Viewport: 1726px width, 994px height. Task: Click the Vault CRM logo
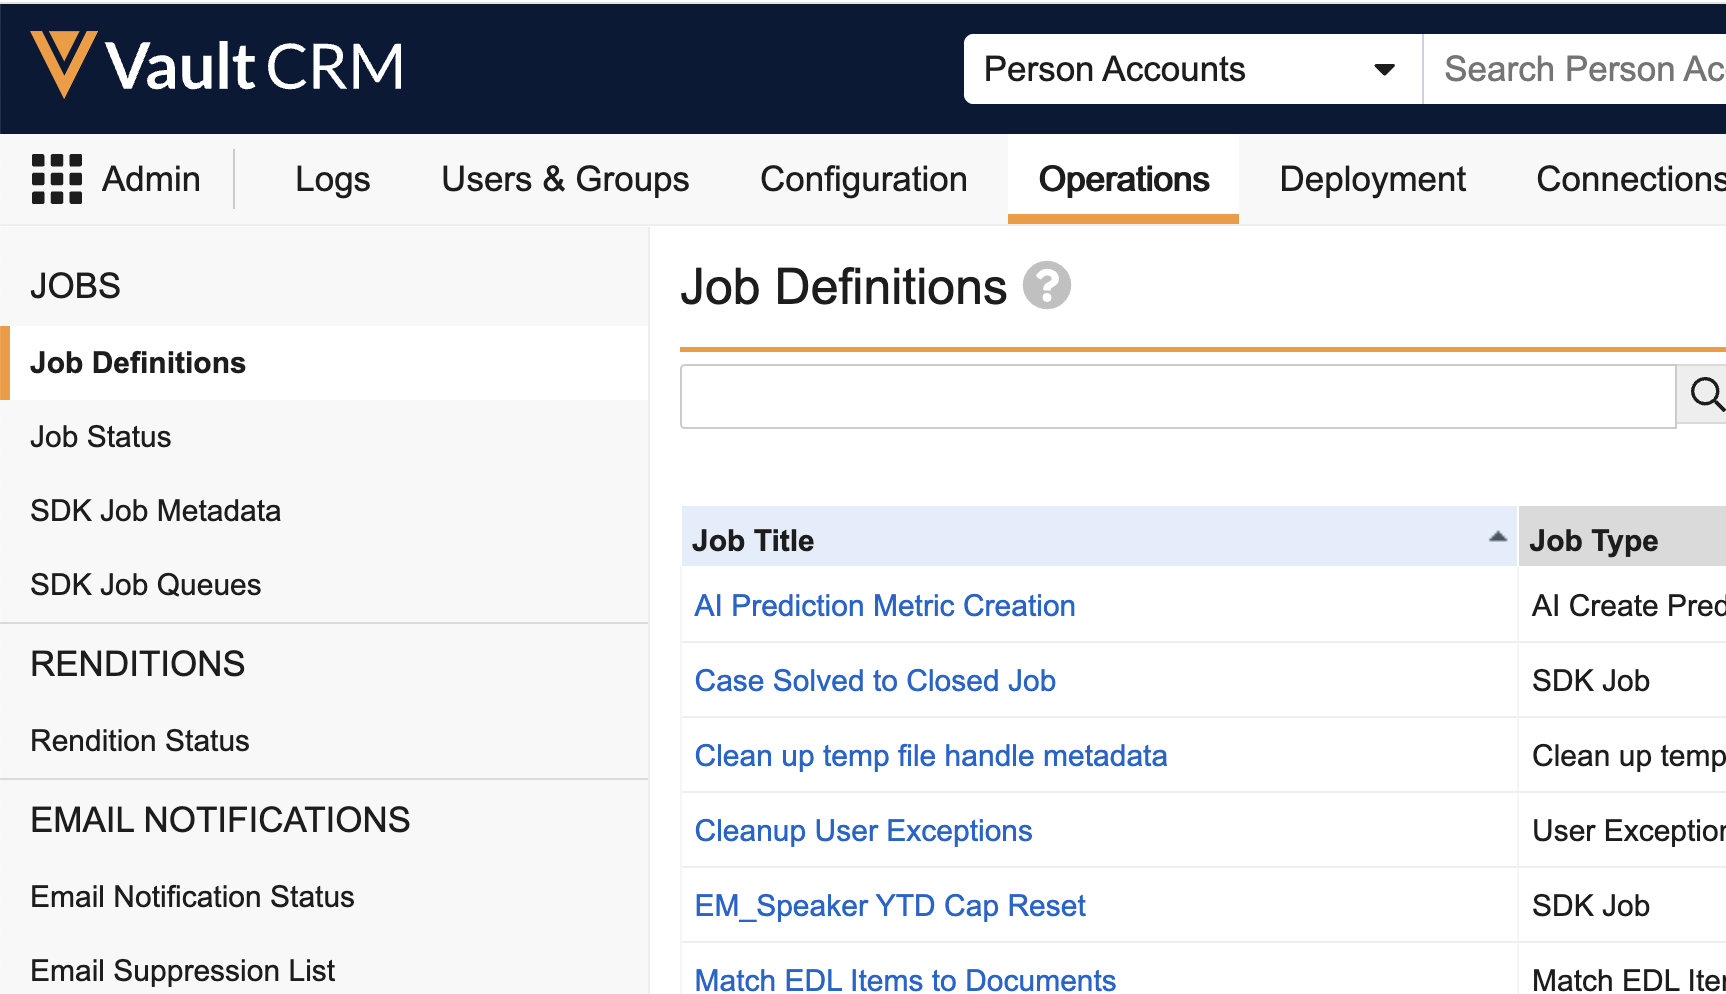pos(217,66)
